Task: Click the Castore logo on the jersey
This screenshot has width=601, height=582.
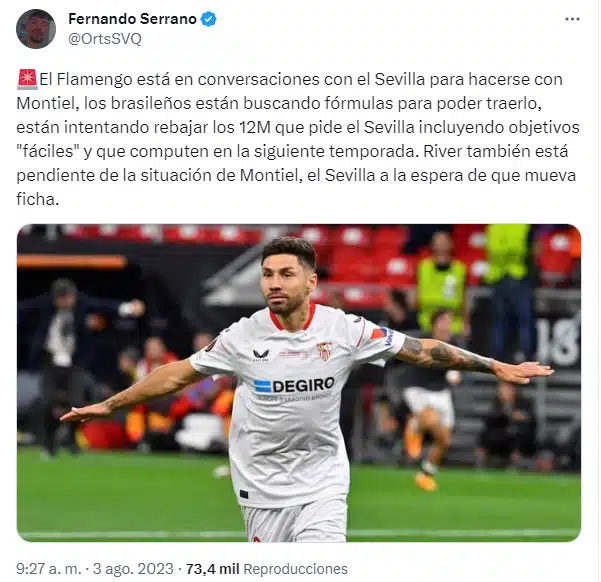Action: (261, 355)
